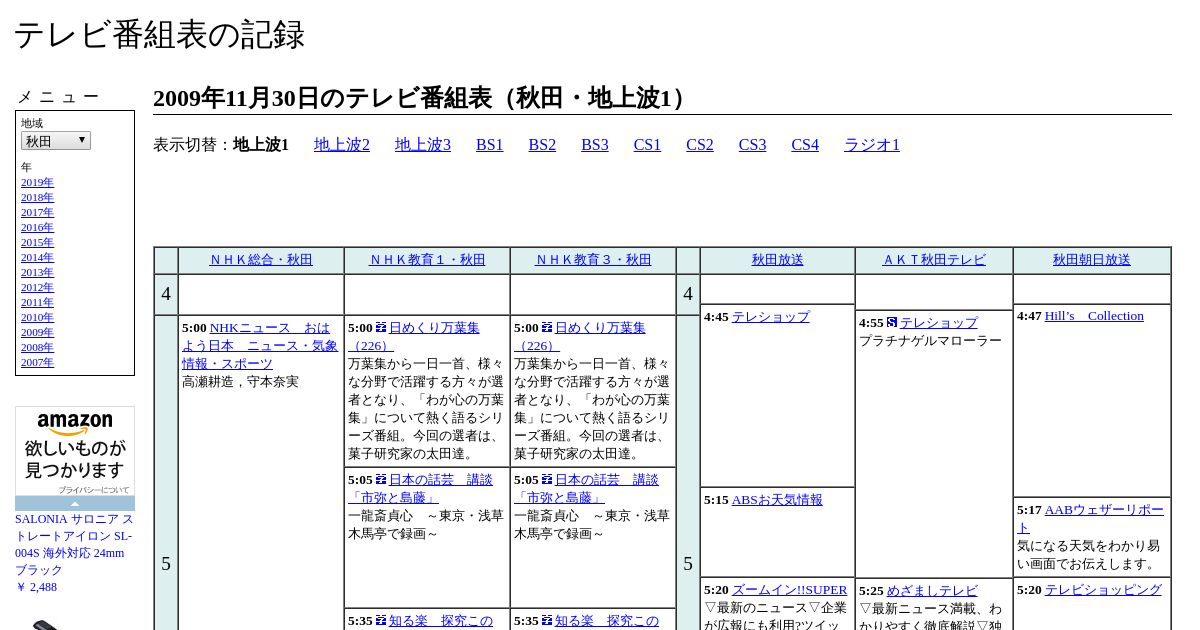Open the 2014年 archive link
The image size is (1200, 630).
point(37,257)
